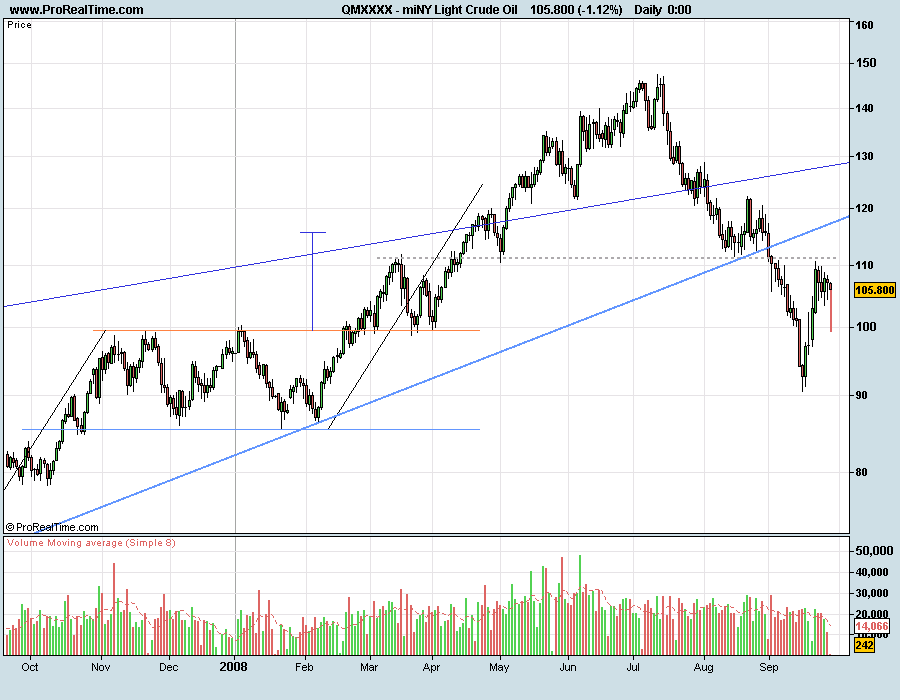Click the Sep date axis label
Screen dimensions: 900x700
pyautogui.click(x=769, y=667)
